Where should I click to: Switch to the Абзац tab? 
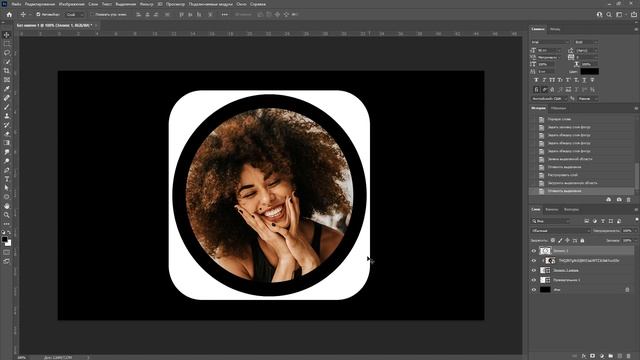click(x=555, y=29)
